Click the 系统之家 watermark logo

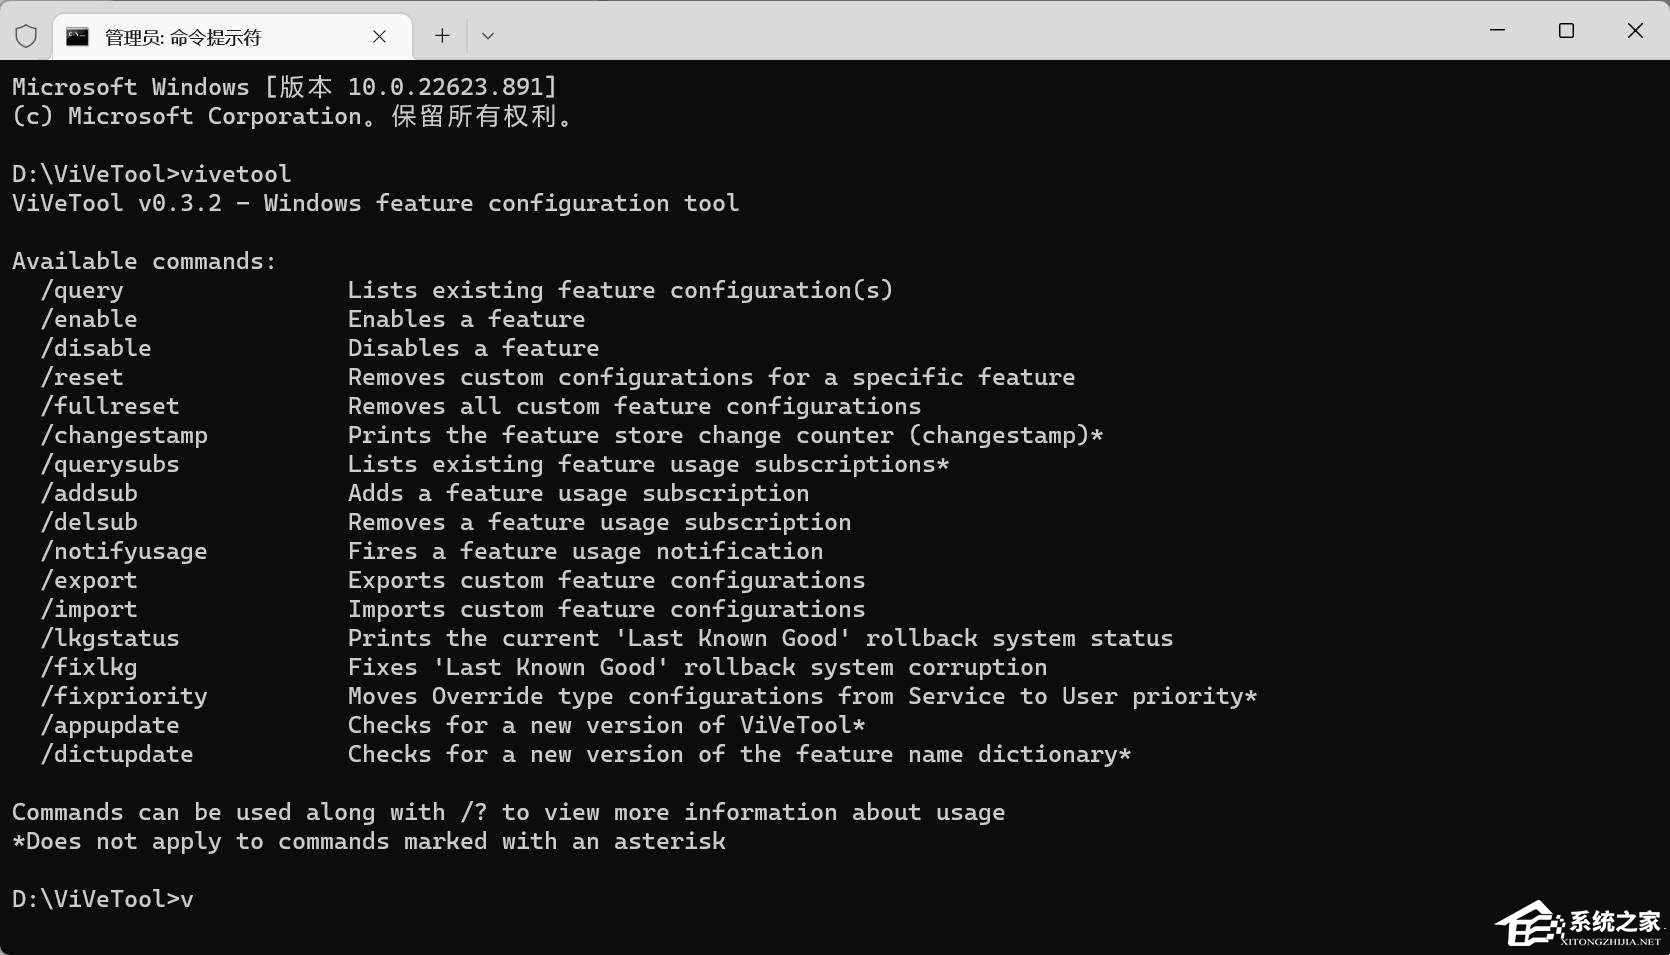pyautogui.click(x=1580, y=925)
